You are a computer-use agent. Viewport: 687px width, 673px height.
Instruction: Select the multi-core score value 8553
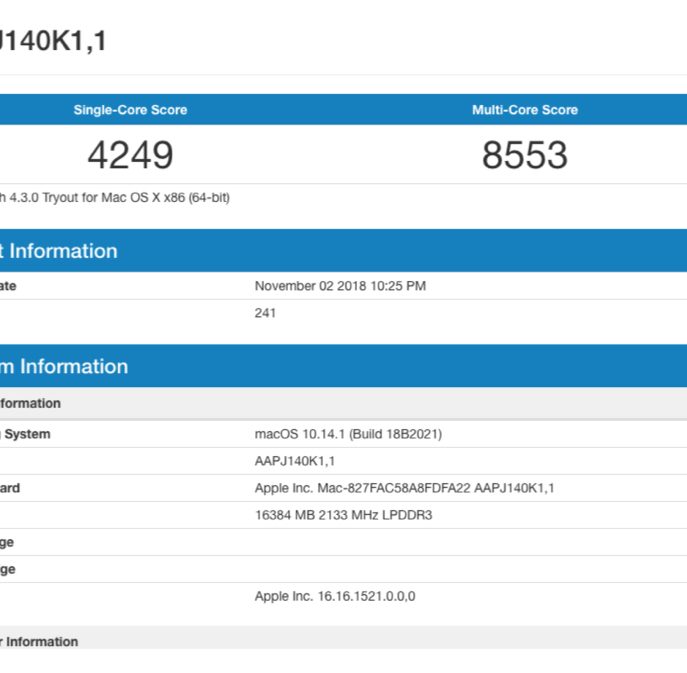click(524, 155)
